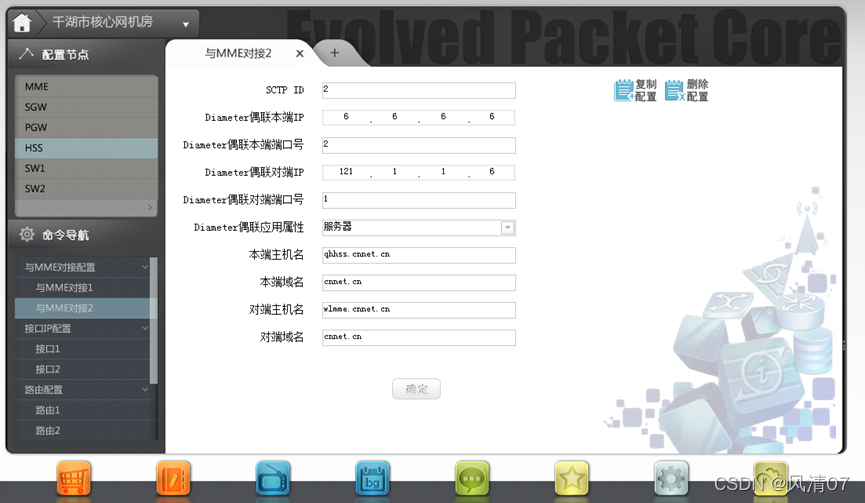Click the home icon at top left
865x503 pixels.
[22, 23]
